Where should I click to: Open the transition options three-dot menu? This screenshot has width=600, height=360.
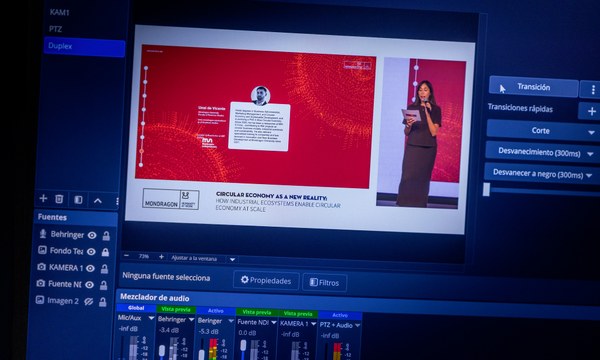(593, 90)
